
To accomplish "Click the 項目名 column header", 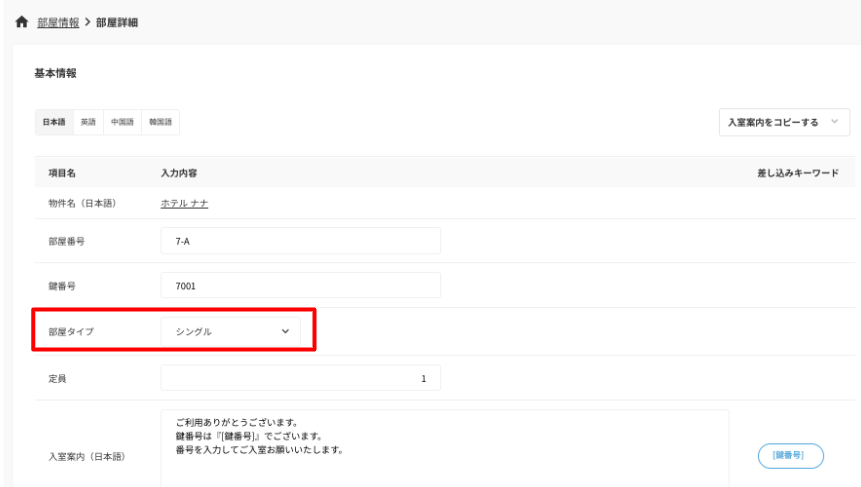I will tap(63, 174).
